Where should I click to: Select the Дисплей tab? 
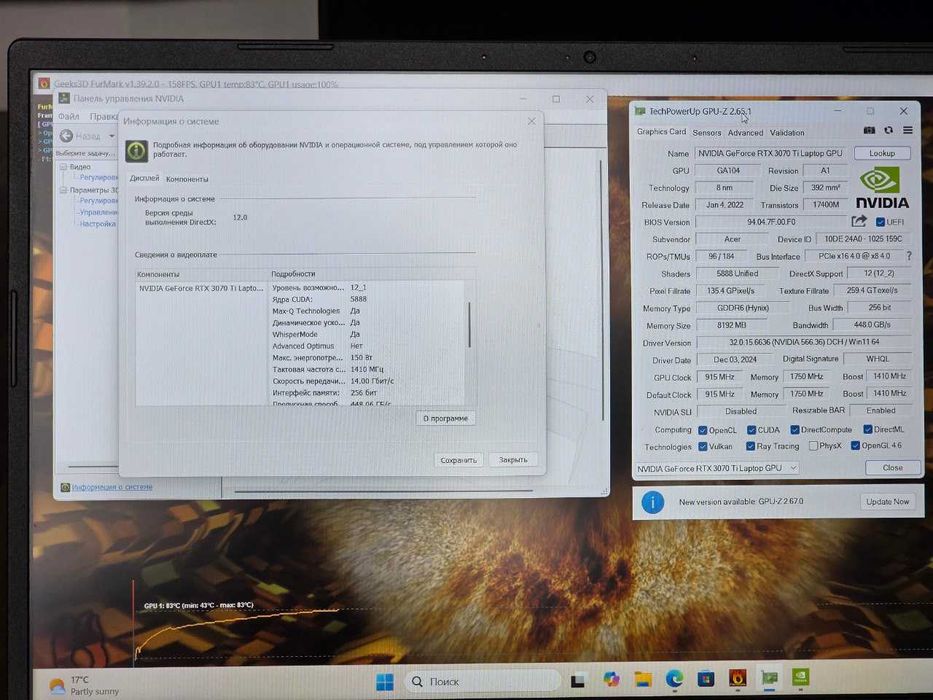[144, 178]
